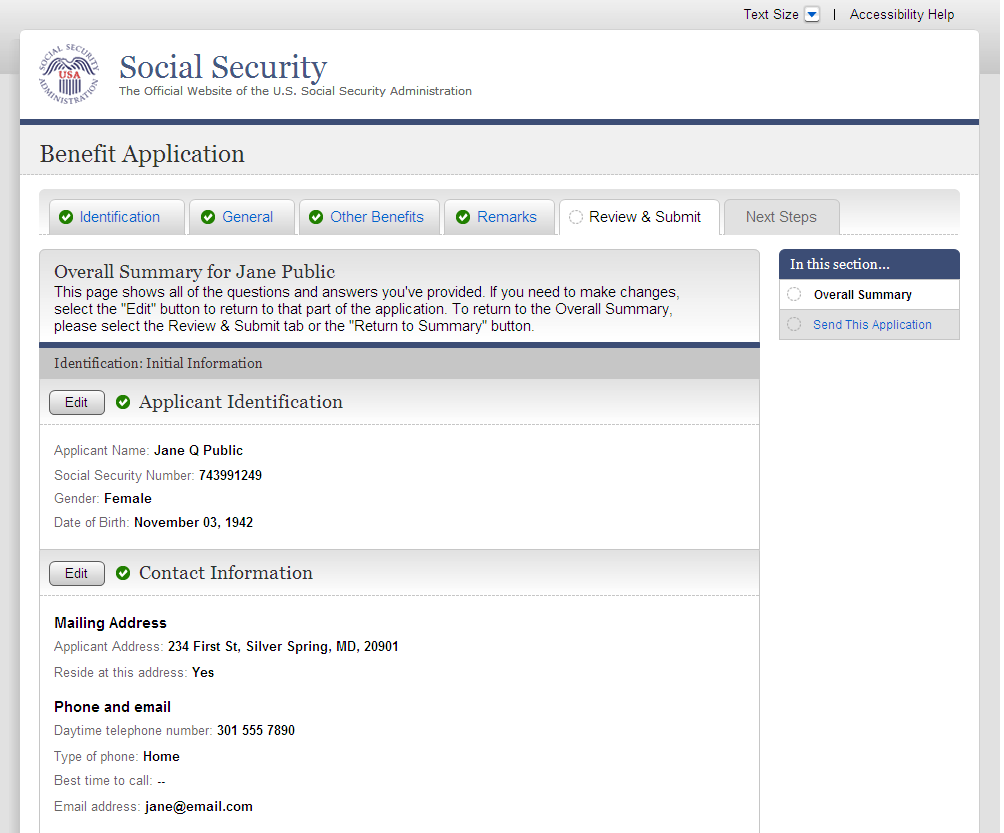Open the Accessibility Help link
Viewport: 1004px width, 833px height.
[902, 15]
